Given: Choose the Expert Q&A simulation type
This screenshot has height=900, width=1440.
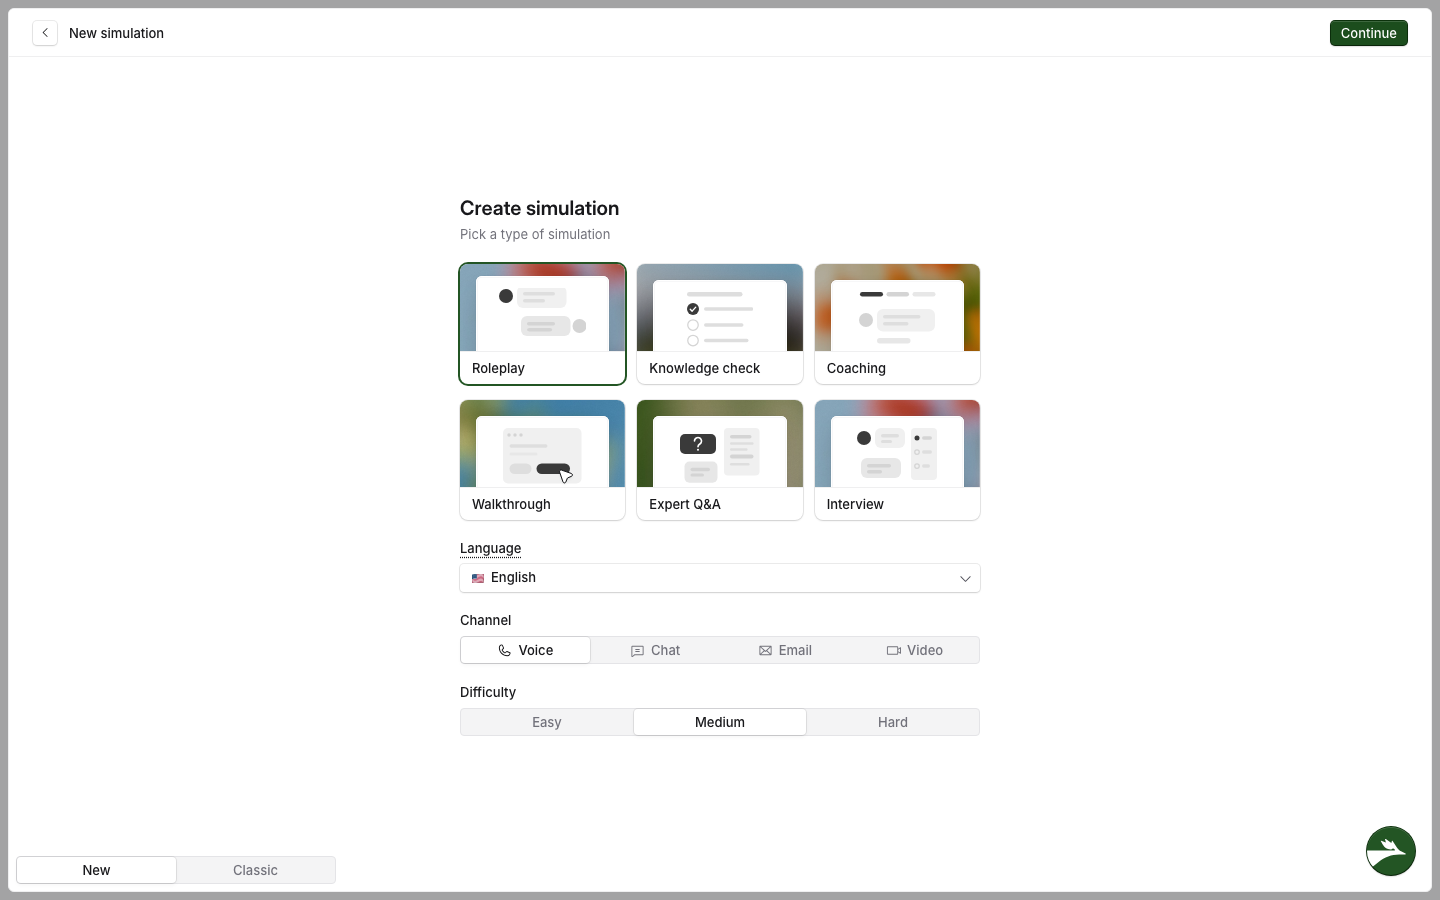Looking at the screenshot, I should pyautogui.click(x=720, y=460).
